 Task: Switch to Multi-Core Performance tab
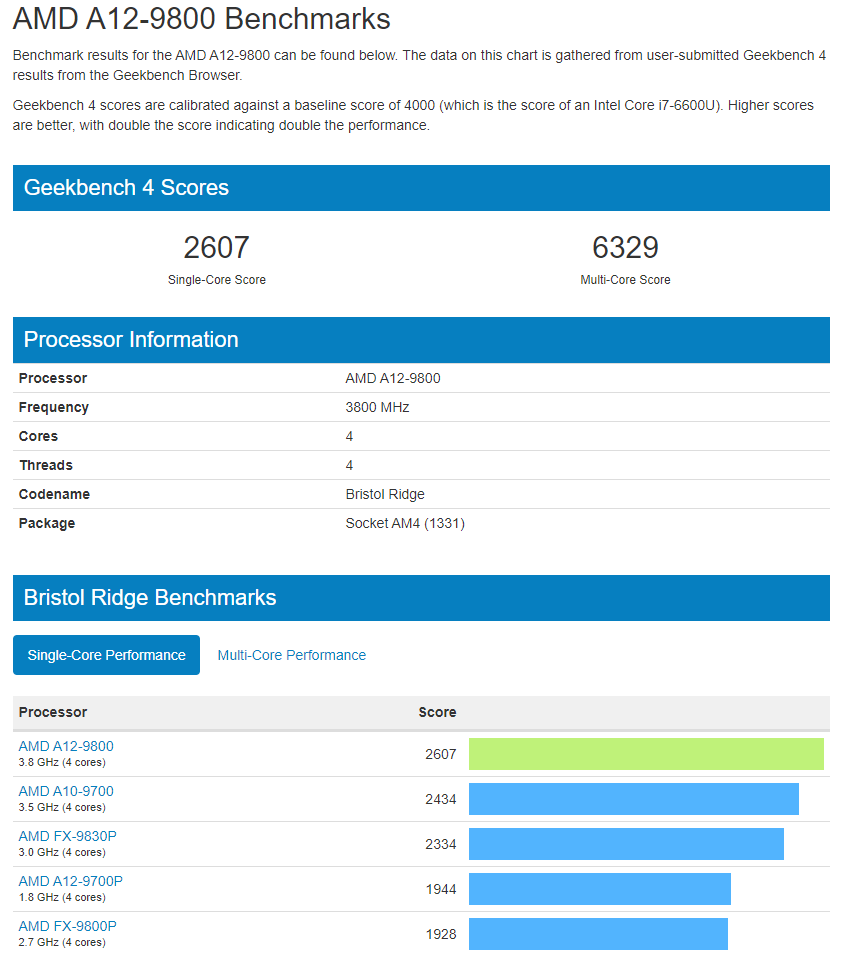(291, 655)
